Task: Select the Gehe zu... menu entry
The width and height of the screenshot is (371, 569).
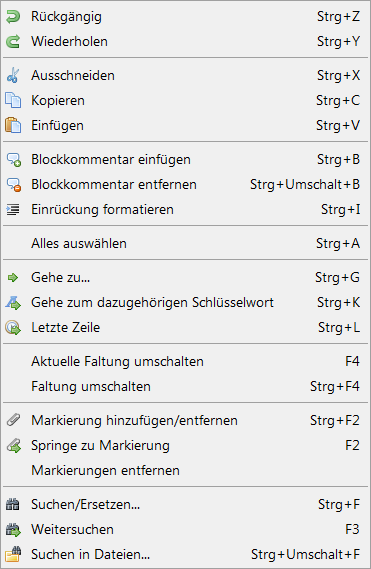Action: 186,278
